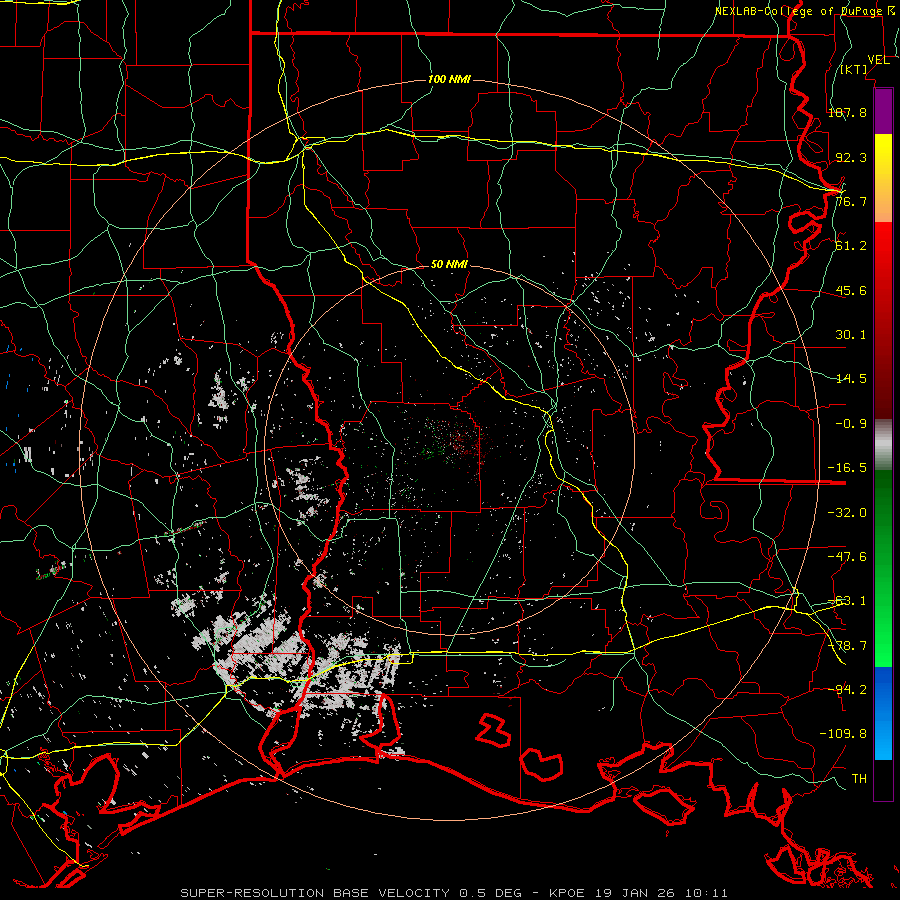Click the -16.5 legend value
This screenshot has height=900, width=900.
coord(847,468)
